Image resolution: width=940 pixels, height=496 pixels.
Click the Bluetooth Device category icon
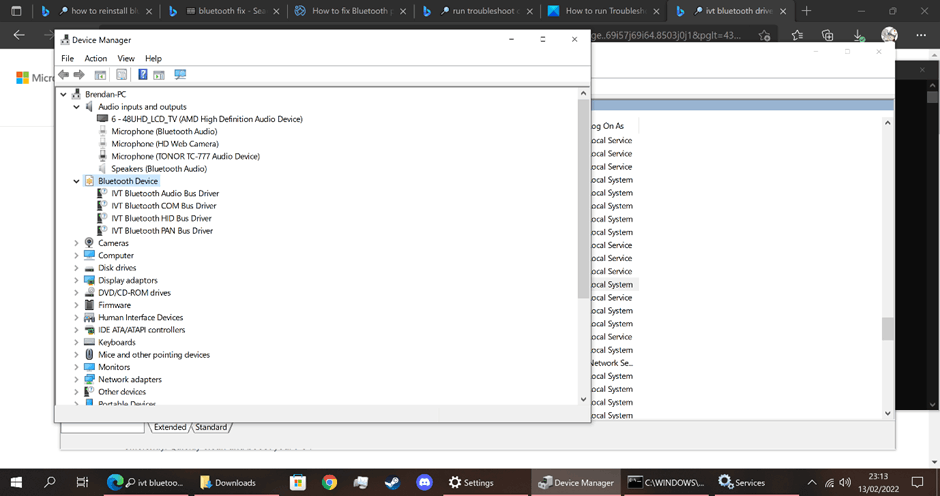point(89,181)
